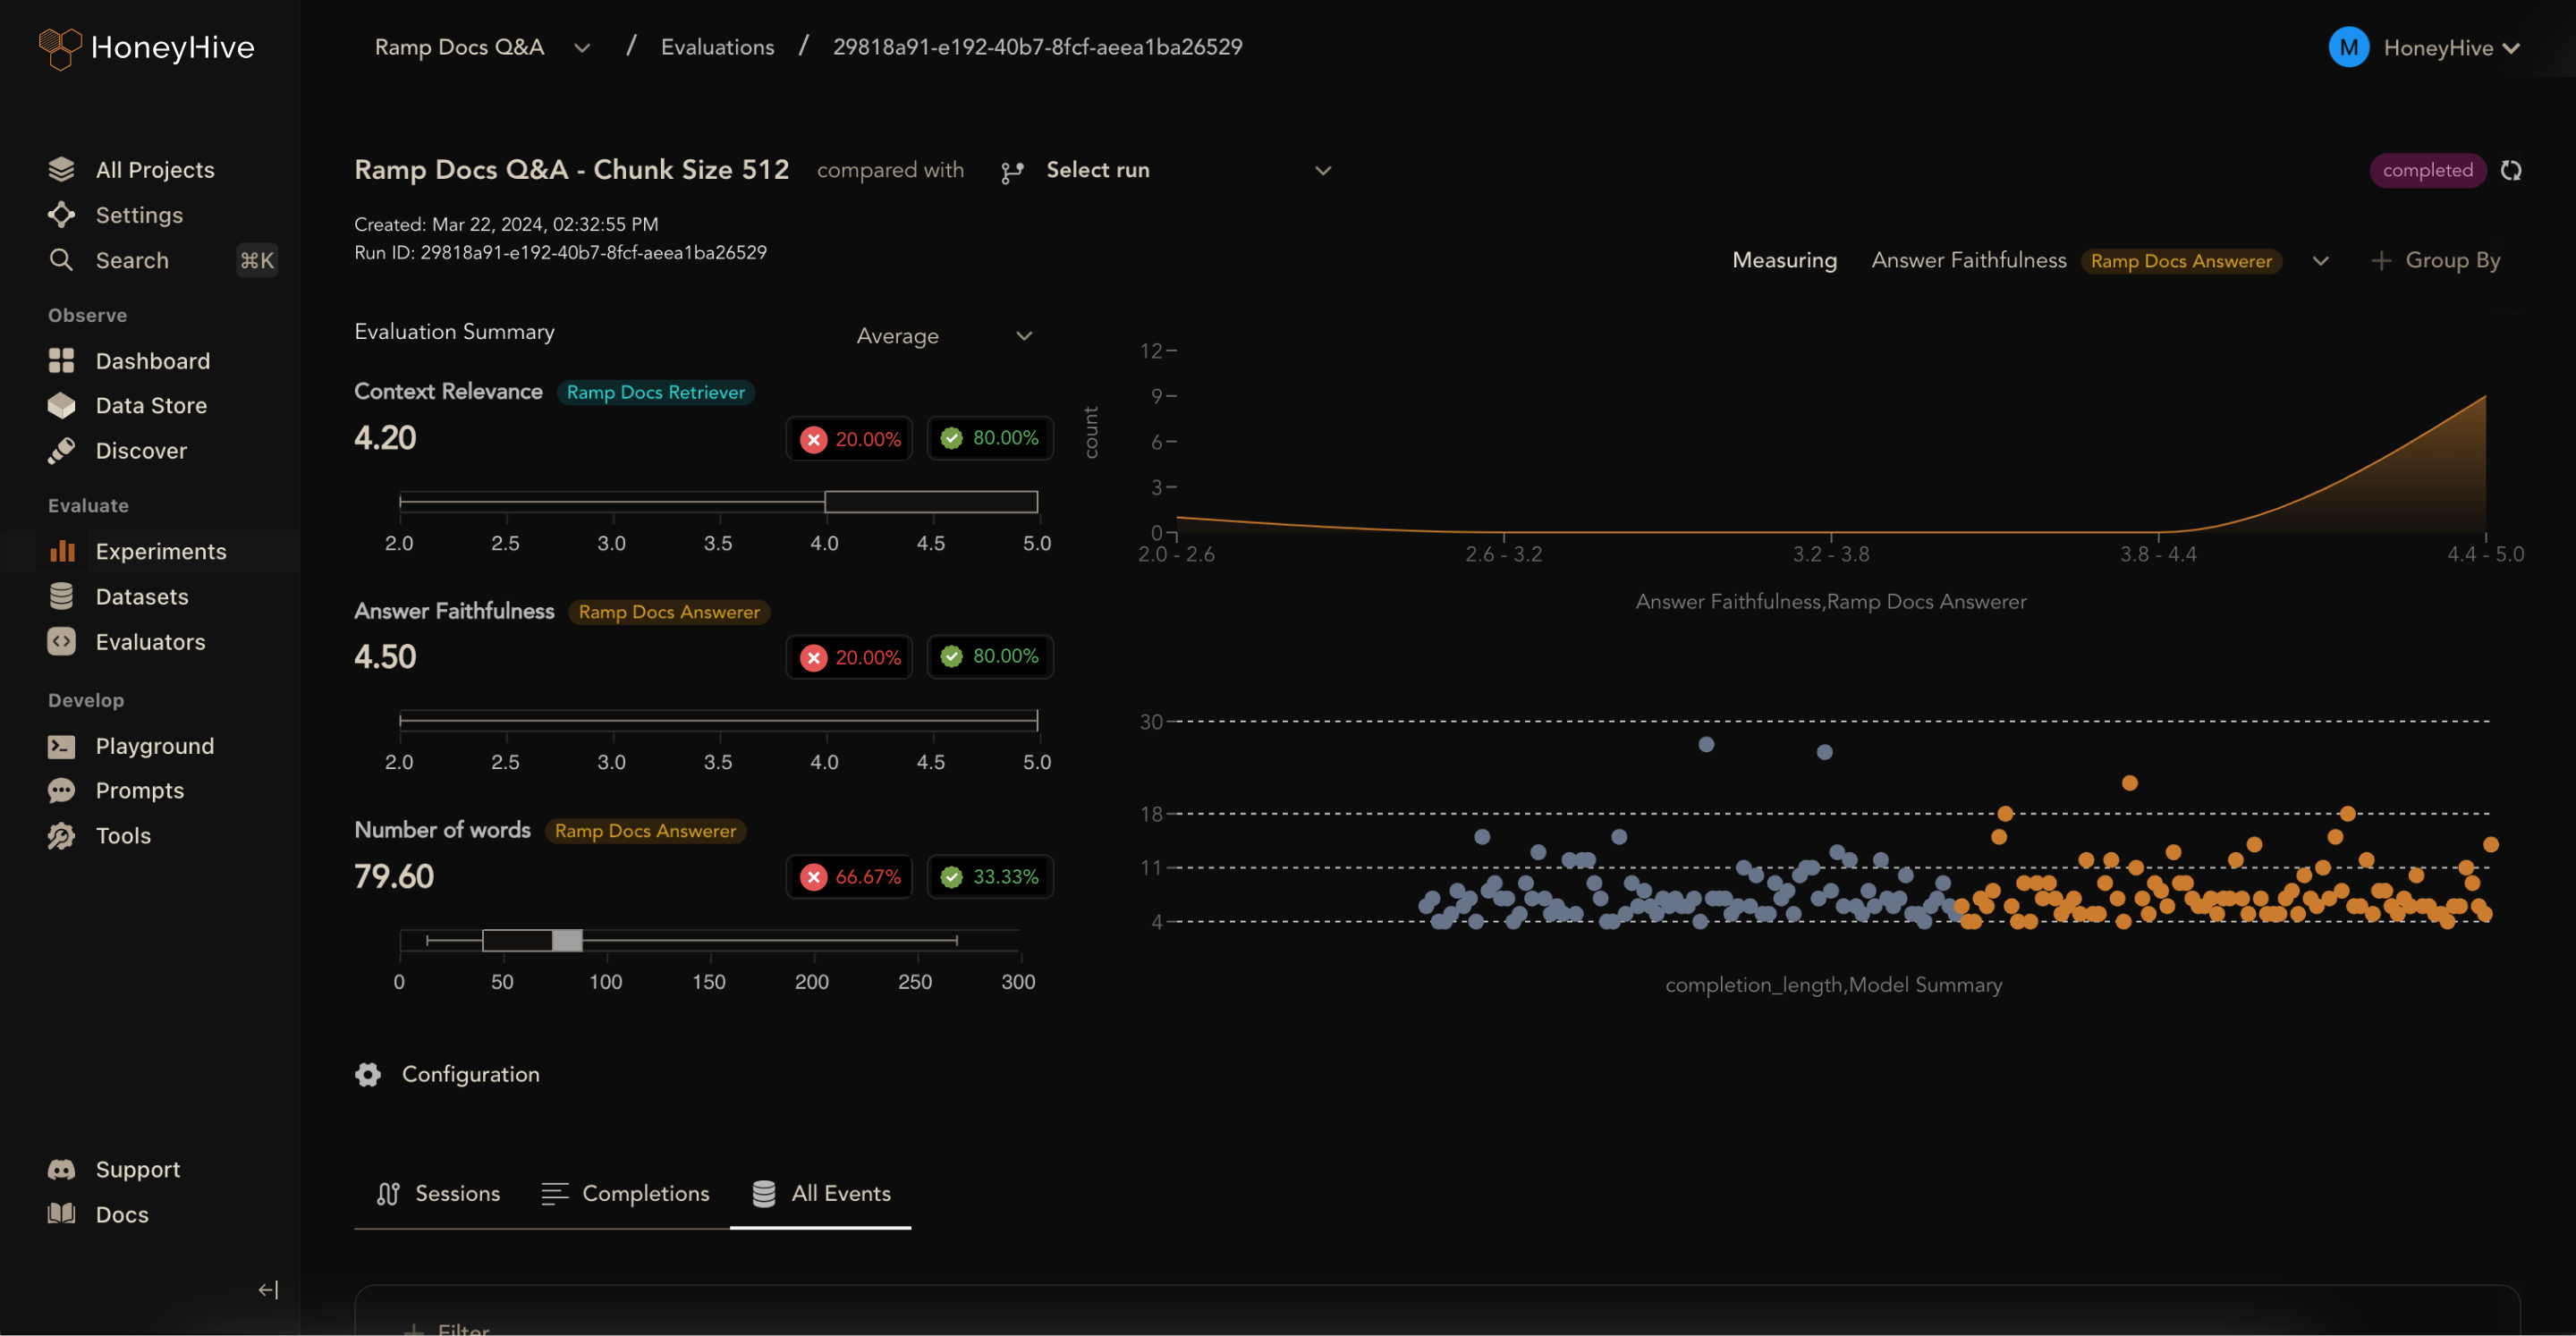Toggle Answer Faithfulness 80.00% passed filter

click(990, 657)
